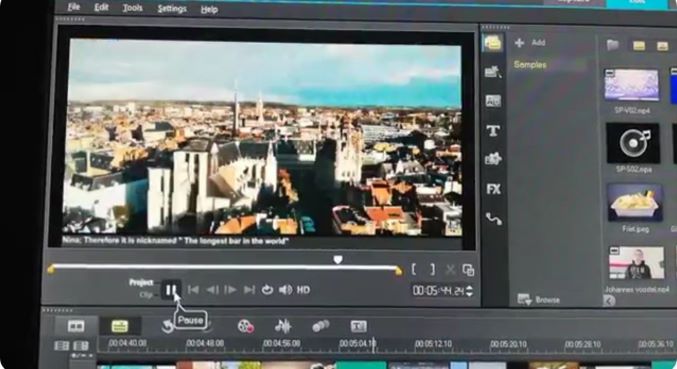Open the system volume speaker control
The image size is (677, 369).
[285, 290]
